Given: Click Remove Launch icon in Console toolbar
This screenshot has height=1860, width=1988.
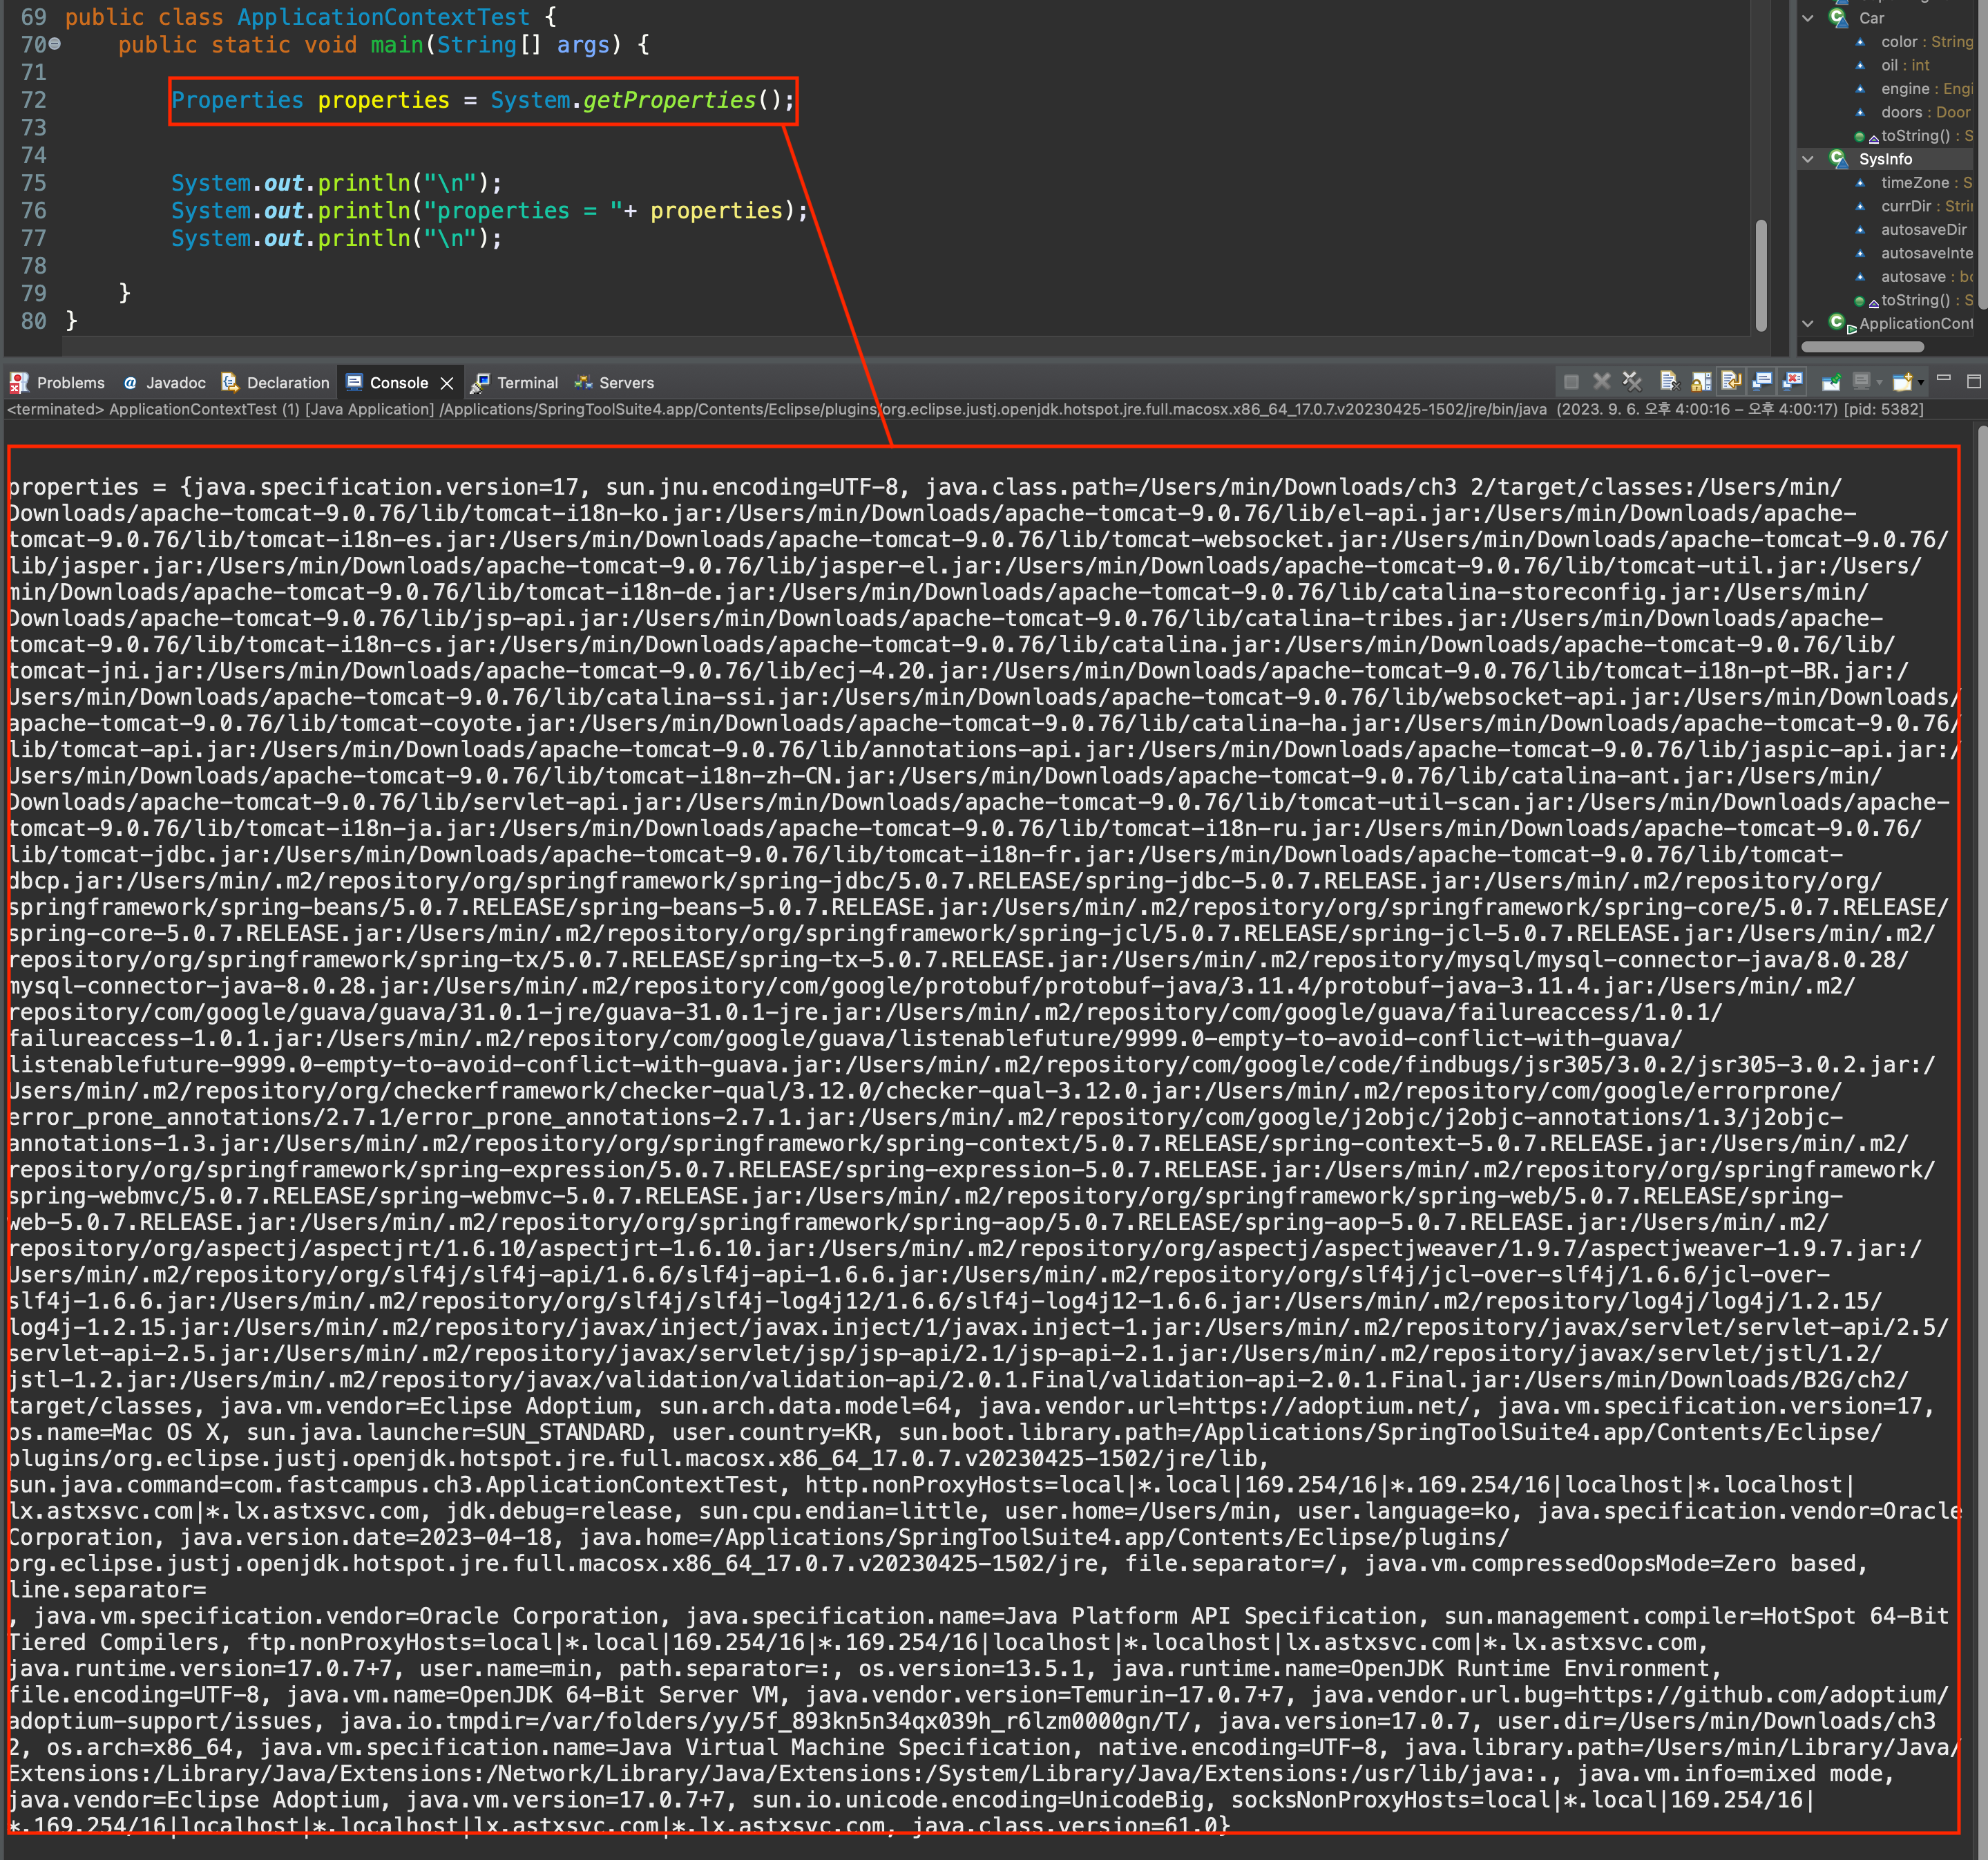Looking at the screenshot, I should pyautogui.click(x=1602, y=382).
